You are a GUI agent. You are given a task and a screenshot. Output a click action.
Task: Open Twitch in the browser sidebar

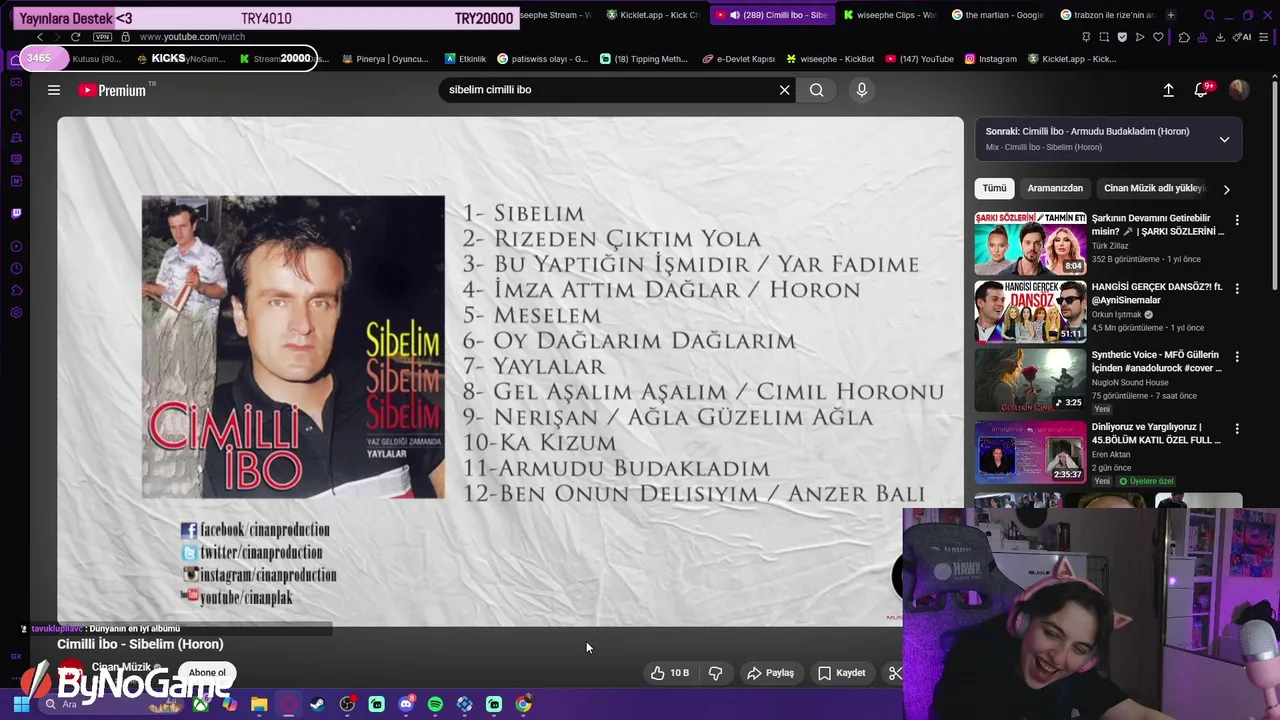16,213
